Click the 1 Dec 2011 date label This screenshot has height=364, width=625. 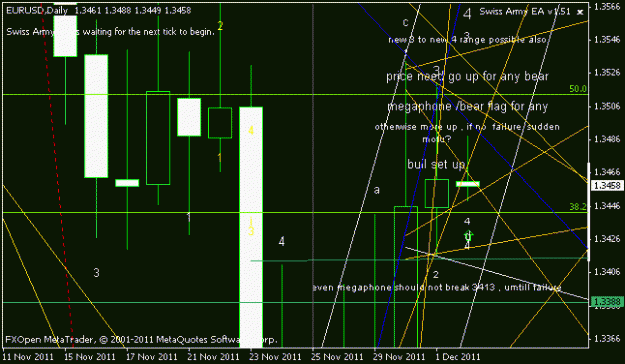(458, 356)
